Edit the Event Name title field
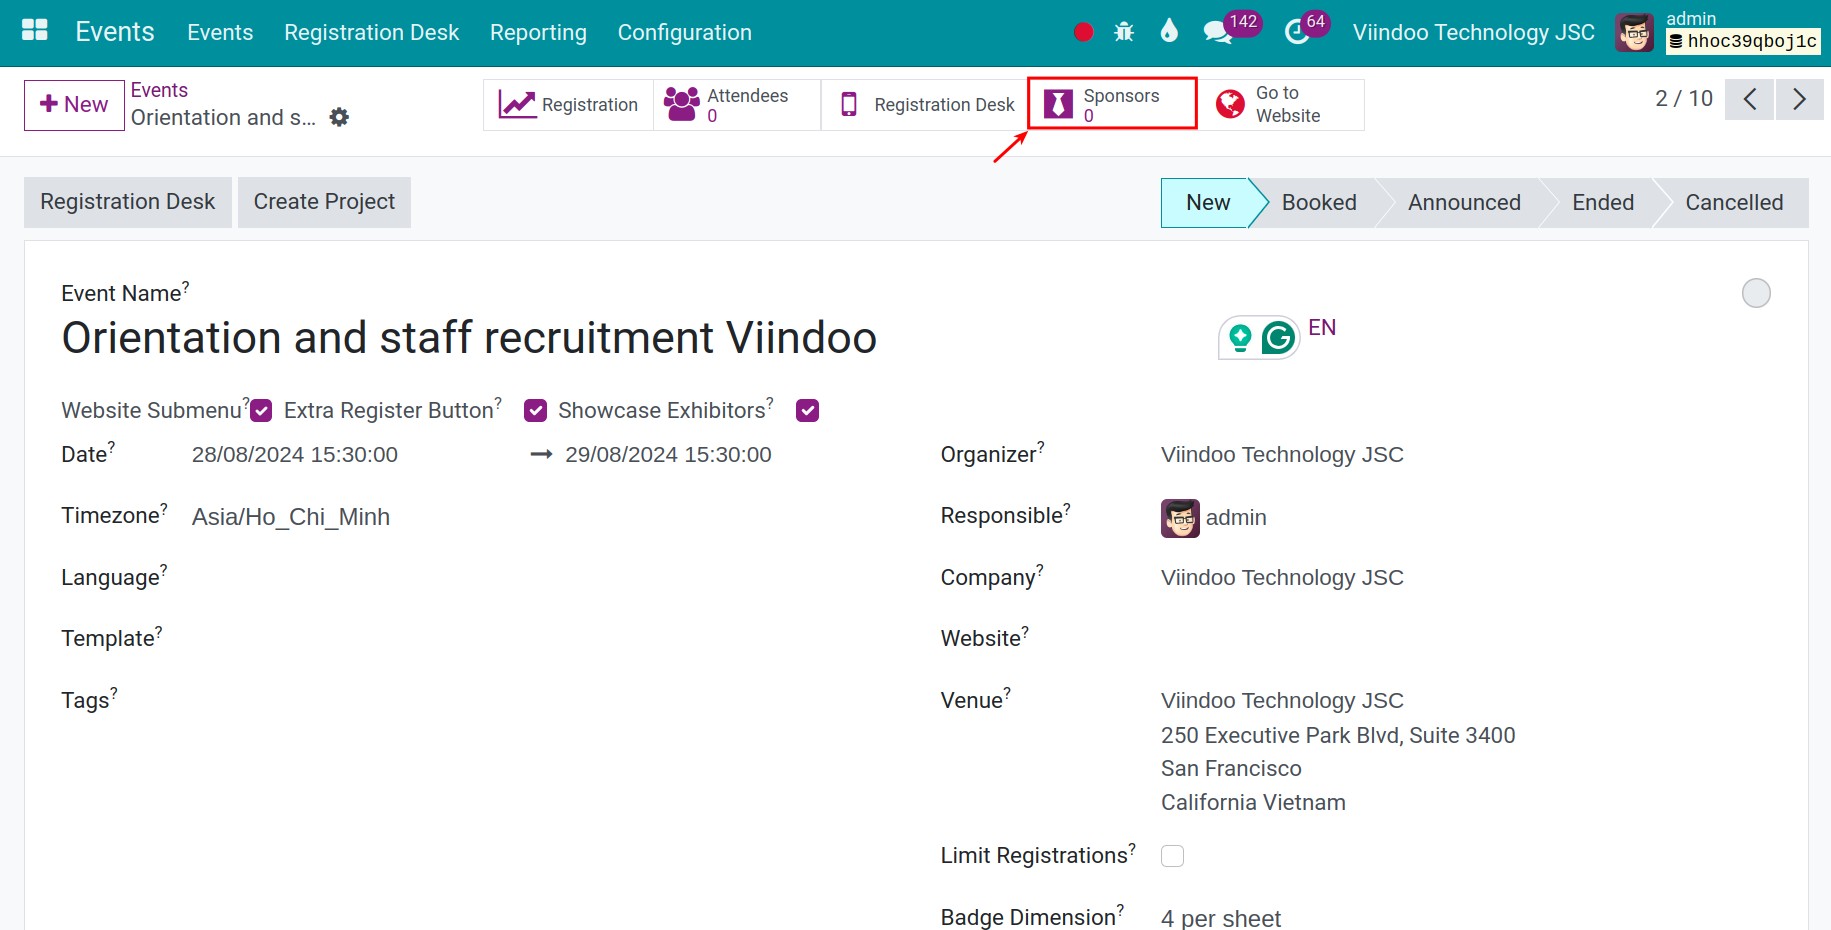The image size is (1831, 930). [469, 338]
